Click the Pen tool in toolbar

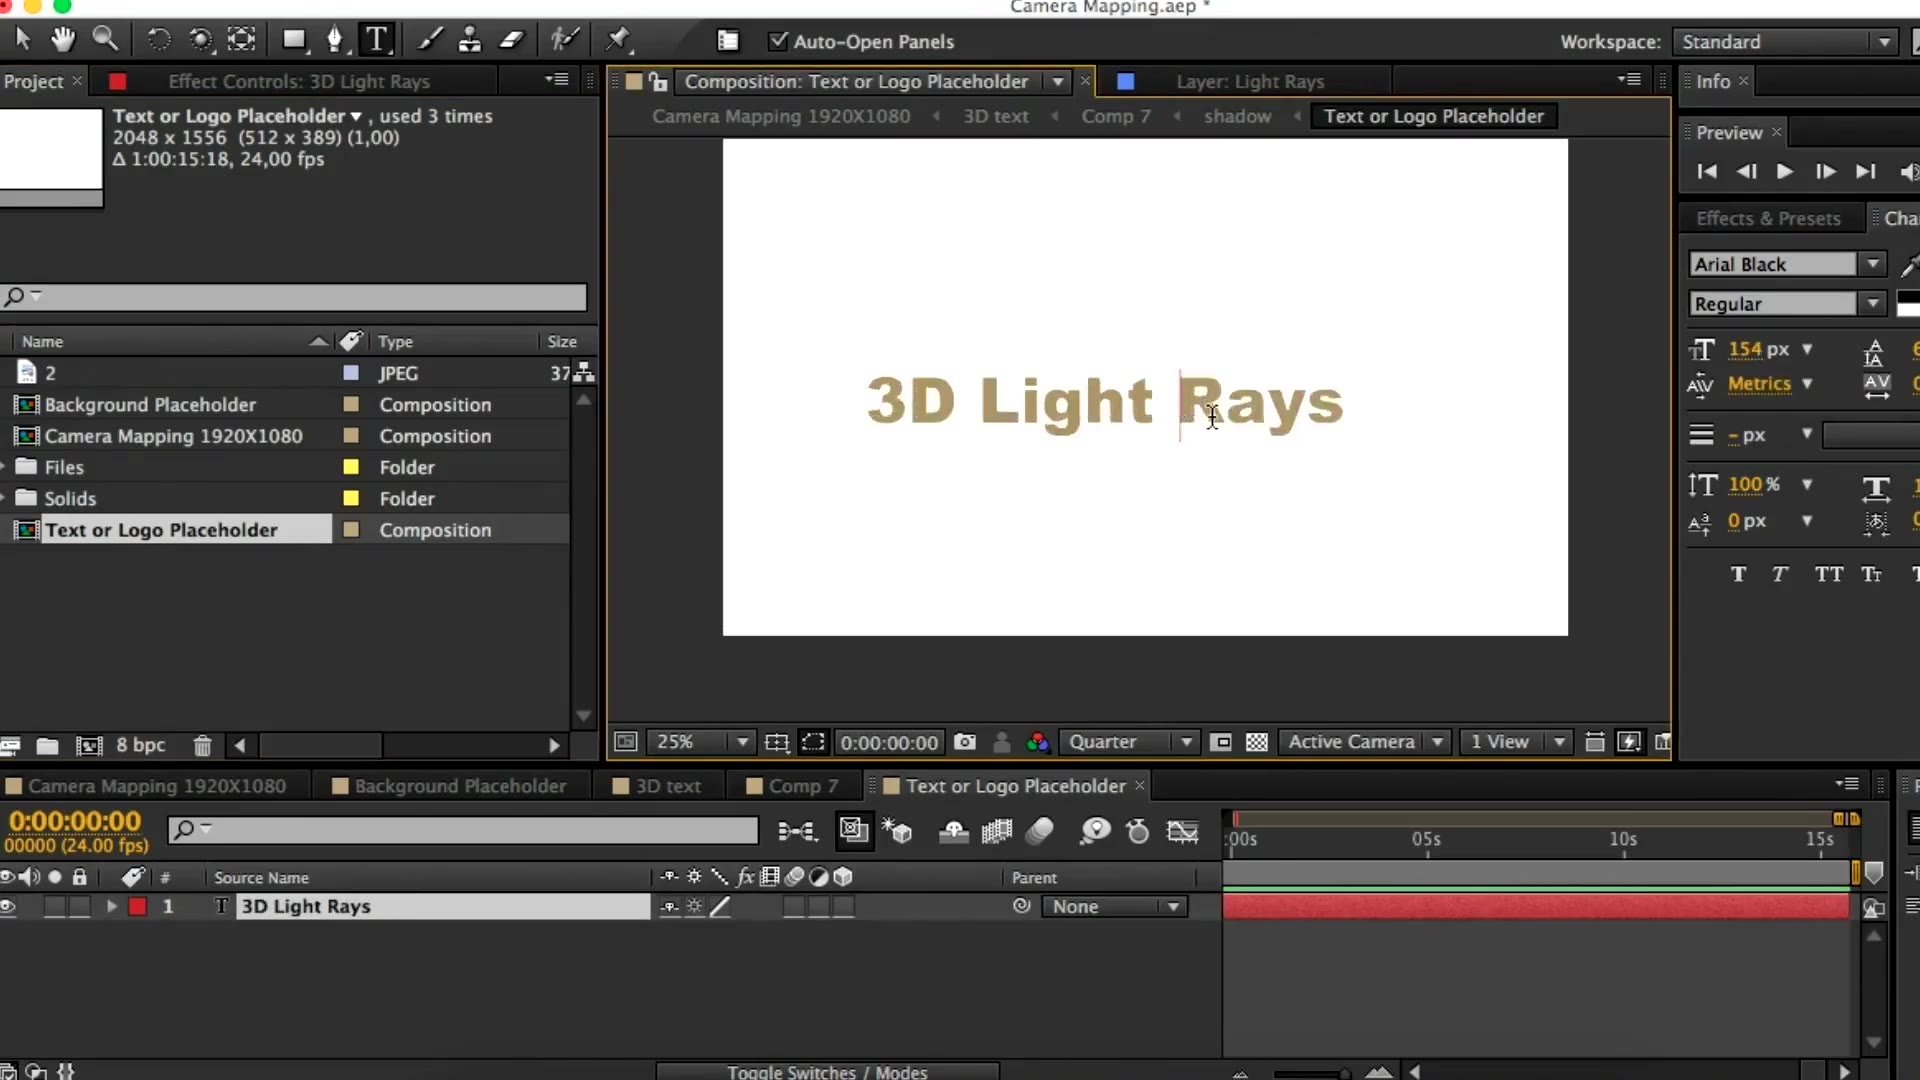pos(334,41)
